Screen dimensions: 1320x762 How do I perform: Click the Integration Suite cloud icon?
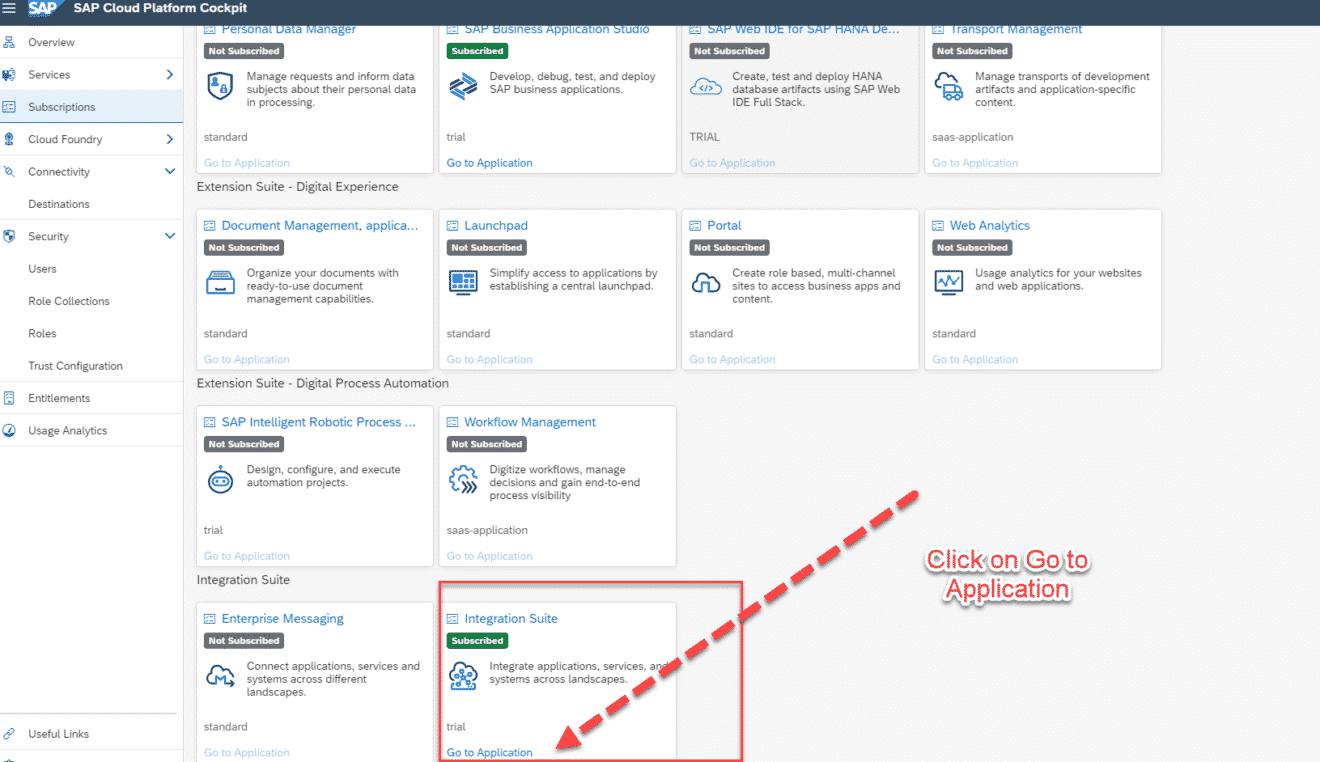463,676
